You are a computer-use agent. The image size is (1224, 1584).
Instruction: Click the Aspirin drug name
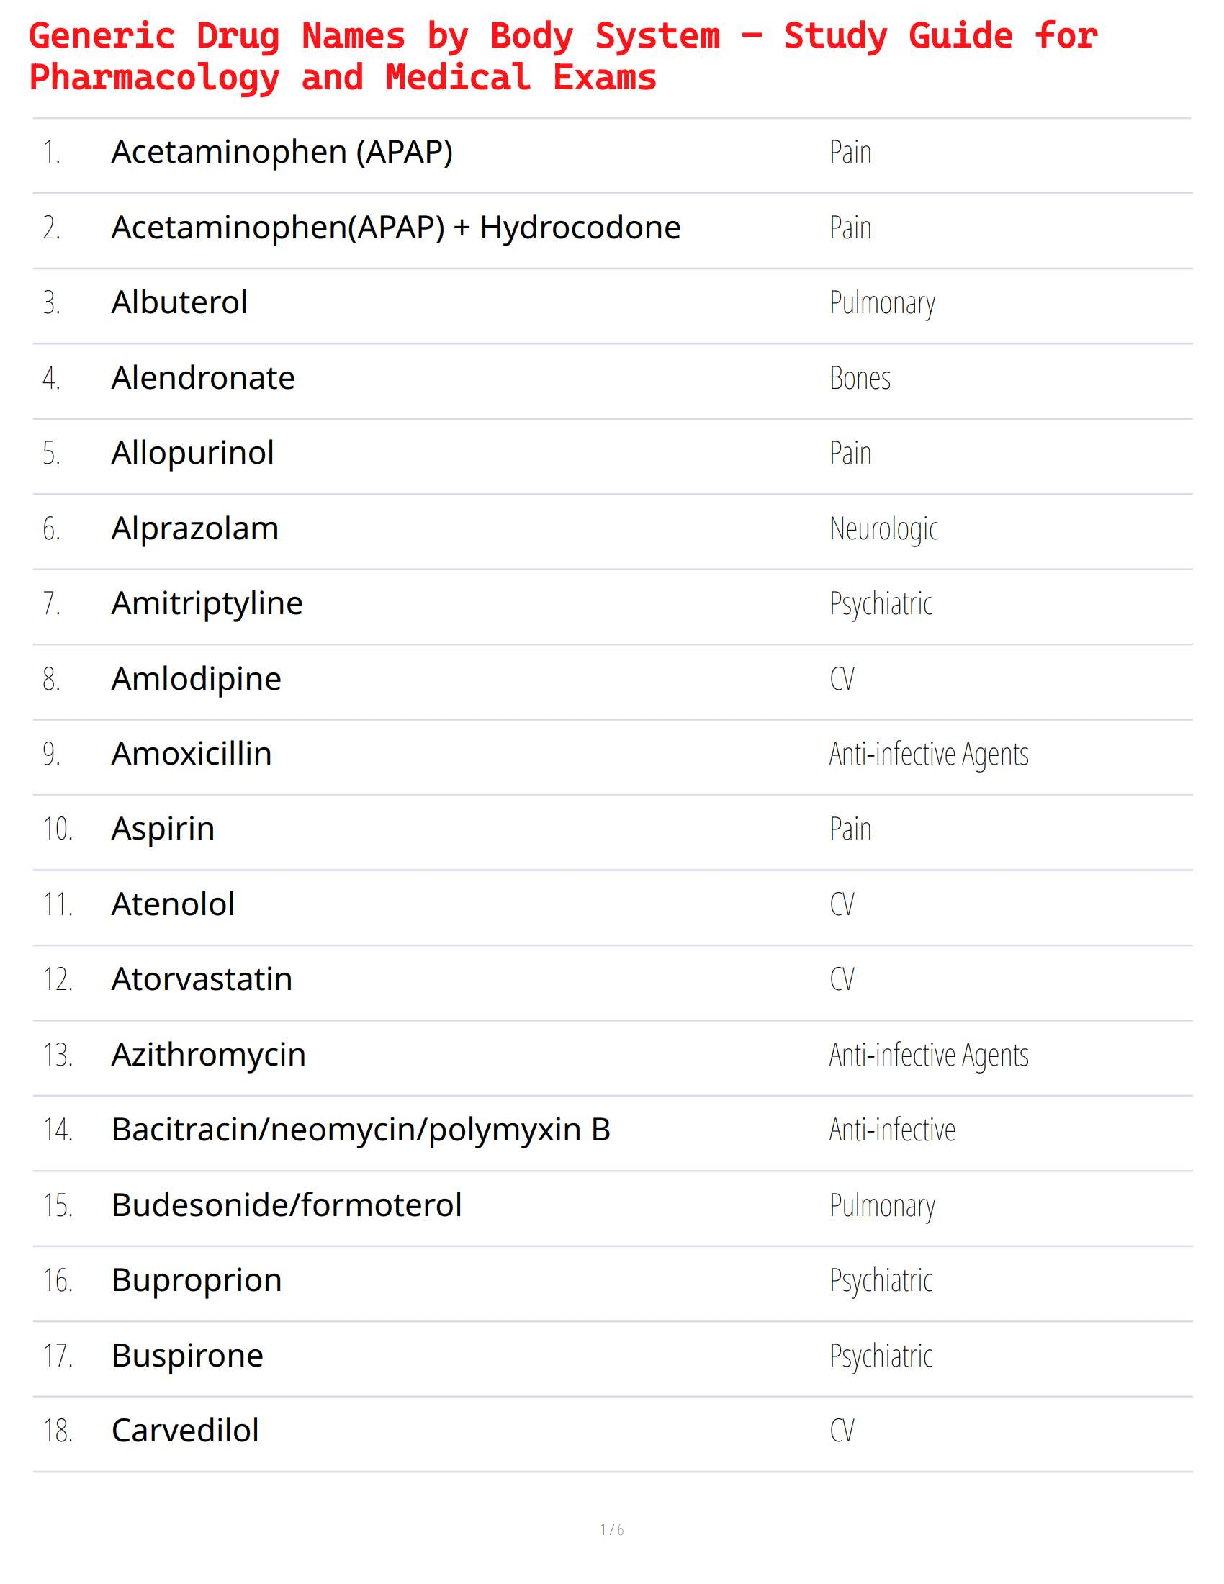(x=163, y=829)
